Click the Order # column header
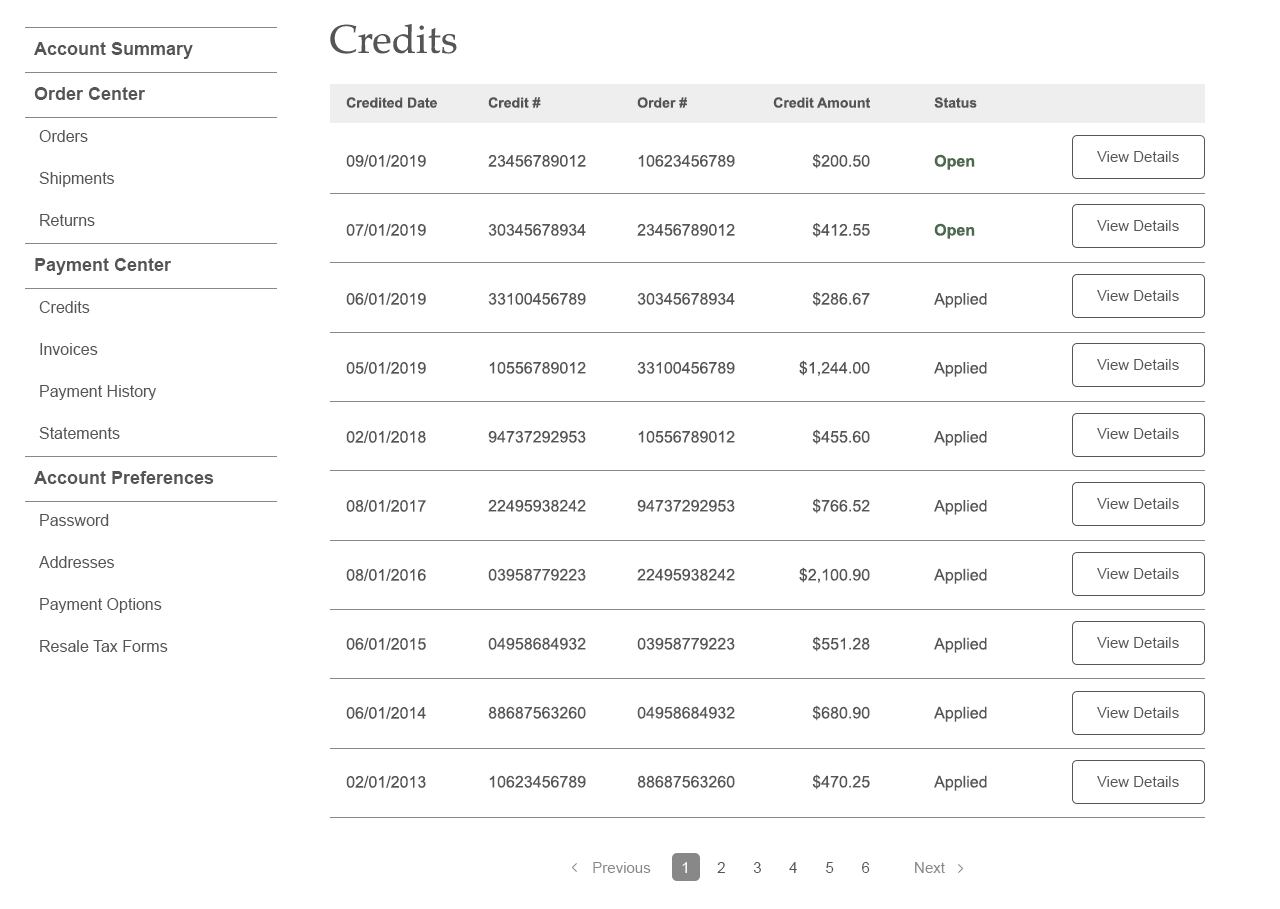Screen dimensions: 1280x909 click(662, 103)
